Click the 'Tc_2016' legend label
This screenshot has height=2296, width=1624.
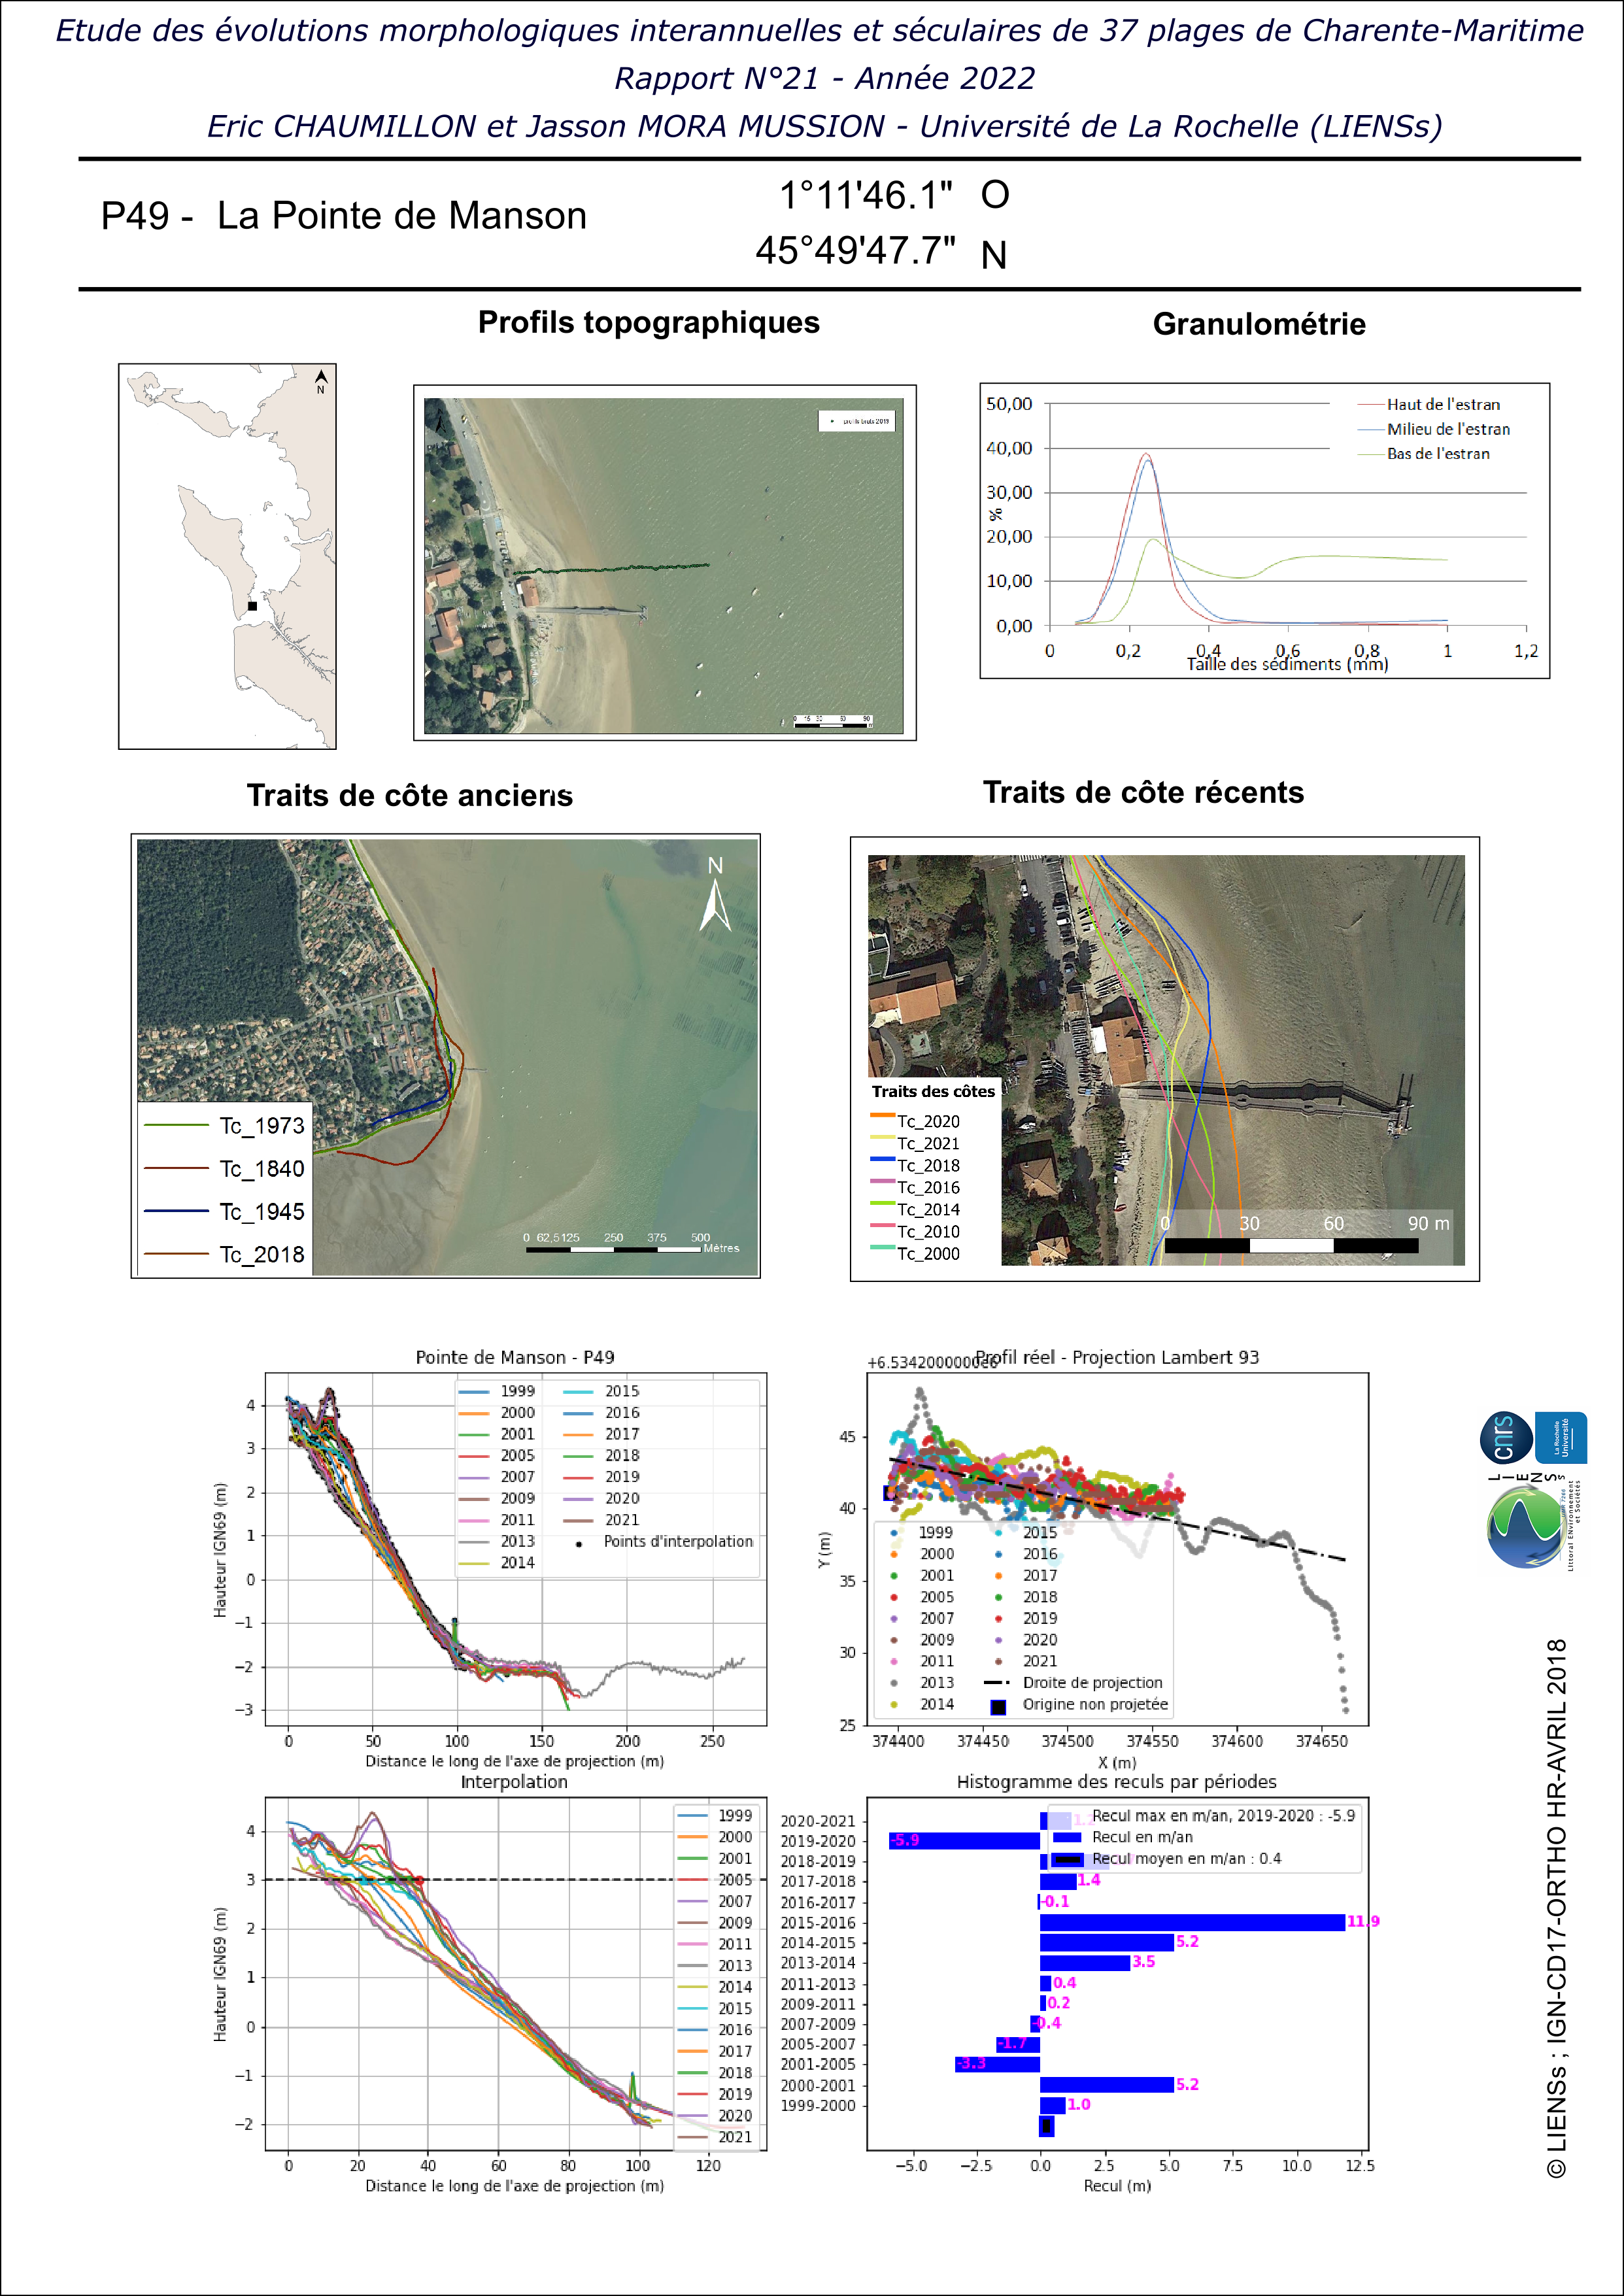(x=928, y=1187)
